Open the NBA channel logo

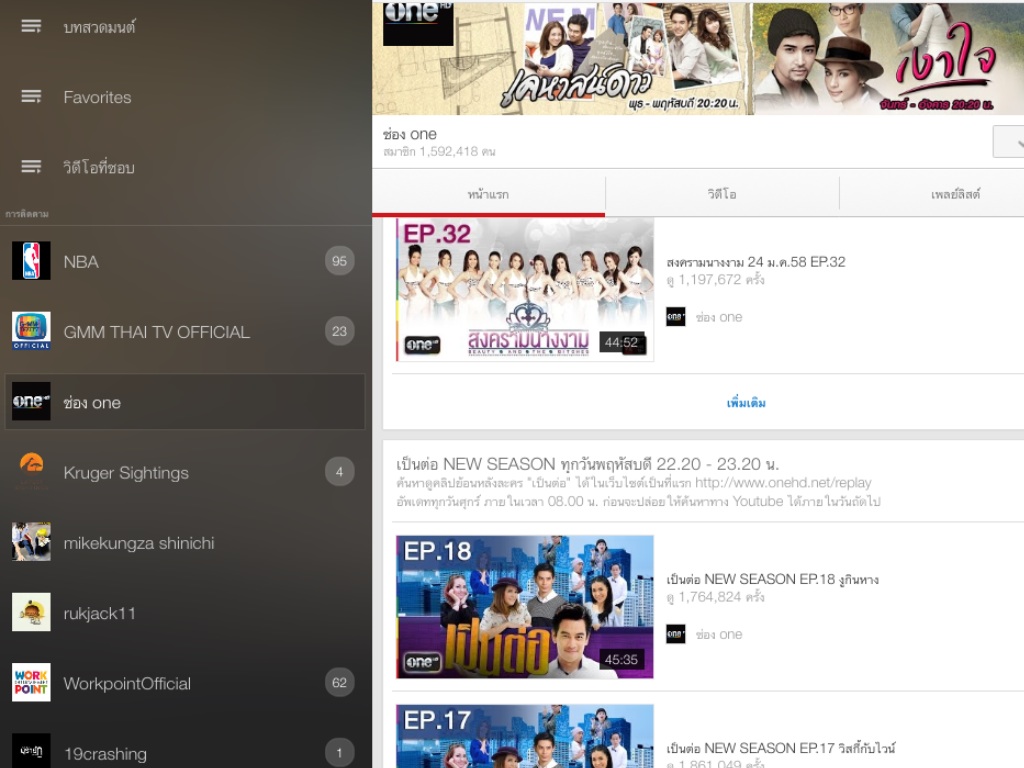(31, 261)
